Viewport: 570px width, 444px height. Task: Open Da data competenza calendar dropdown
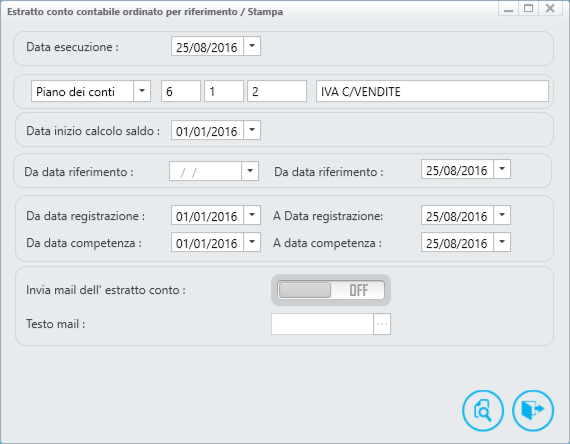pos(252,242)
